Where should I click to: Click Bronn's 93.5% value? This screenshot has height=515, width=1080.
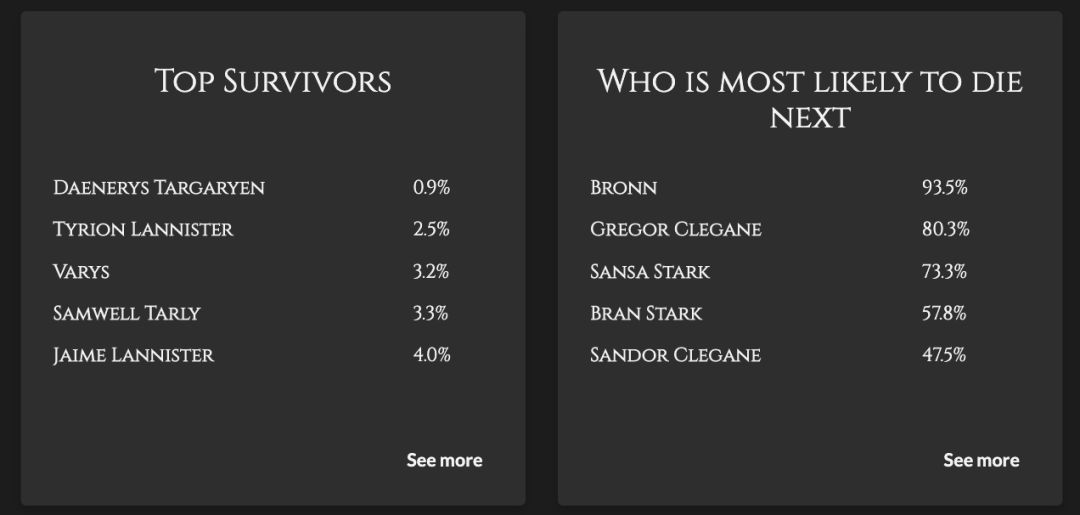pos(944,188)
